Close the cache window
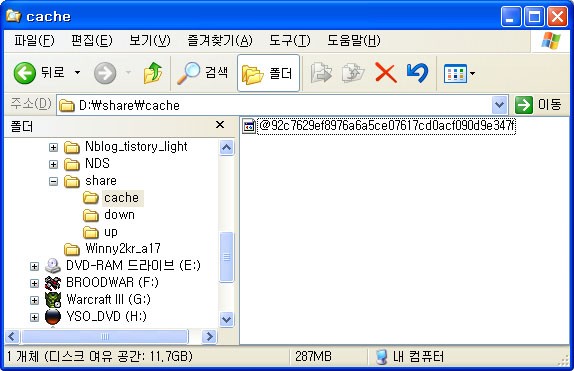The width and height of the screenshot is (574, 371). click(x=558, y=17)
